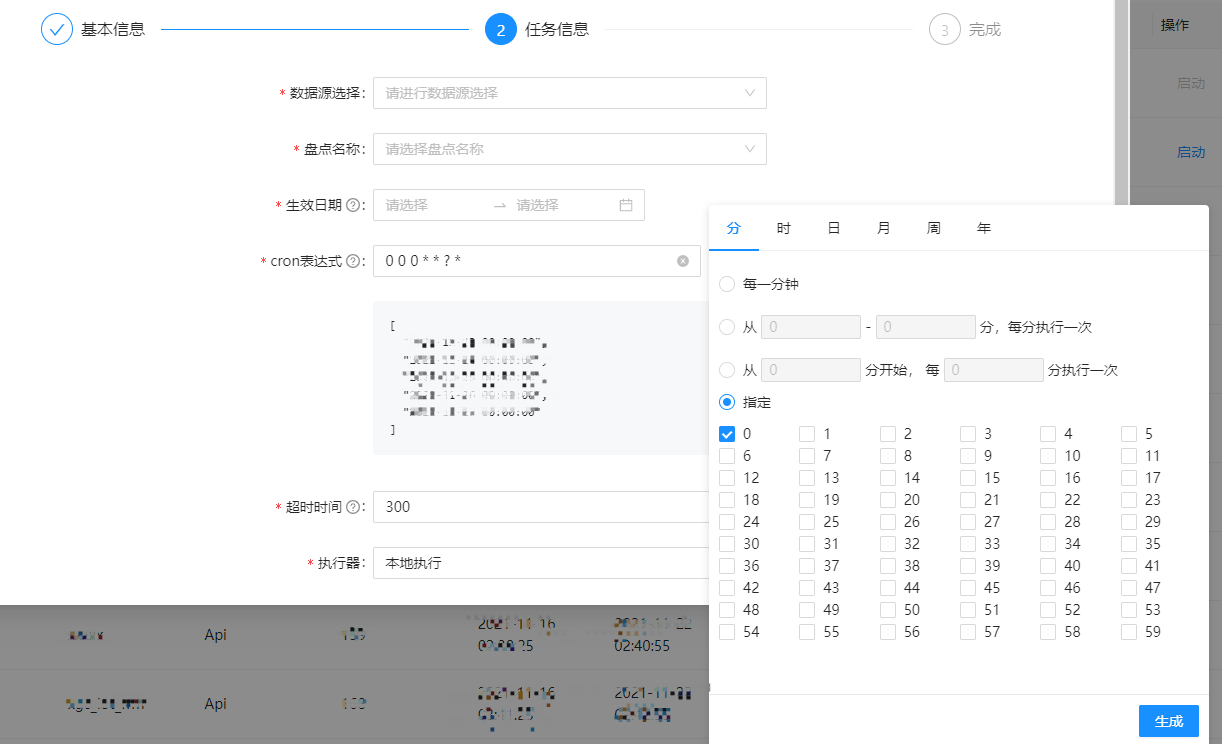Switch to the 周 tab

point(934,228)
